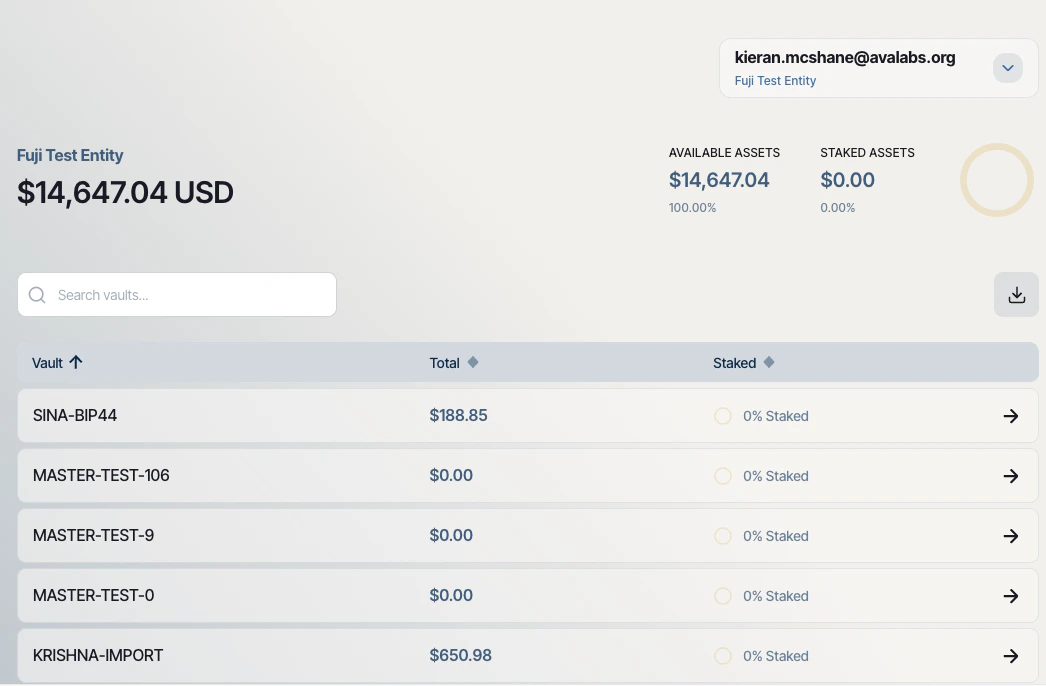Click the $650.98 total value
Viewport: 1046px width, 686px height.
point(460,655)
